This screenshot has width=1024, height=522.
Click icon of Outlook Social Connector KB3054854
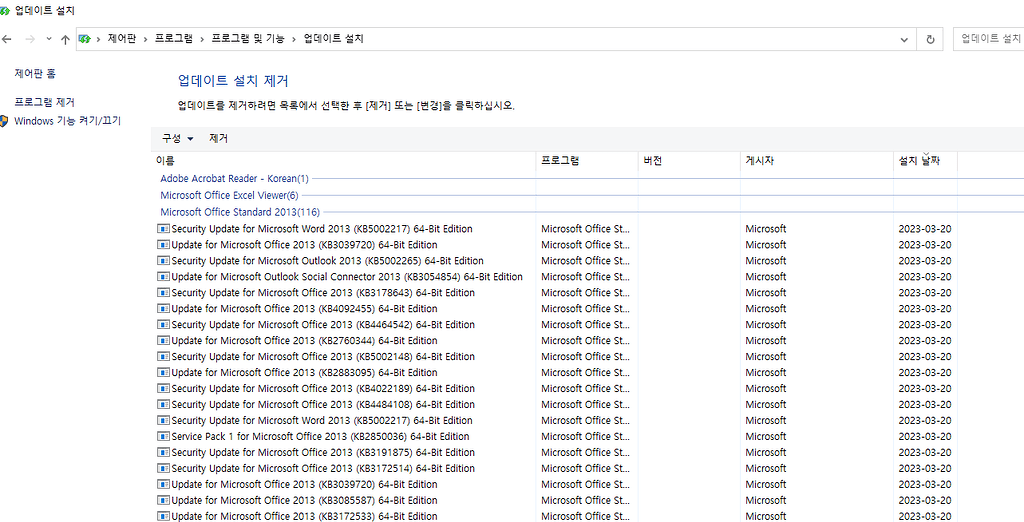point(163,277)
